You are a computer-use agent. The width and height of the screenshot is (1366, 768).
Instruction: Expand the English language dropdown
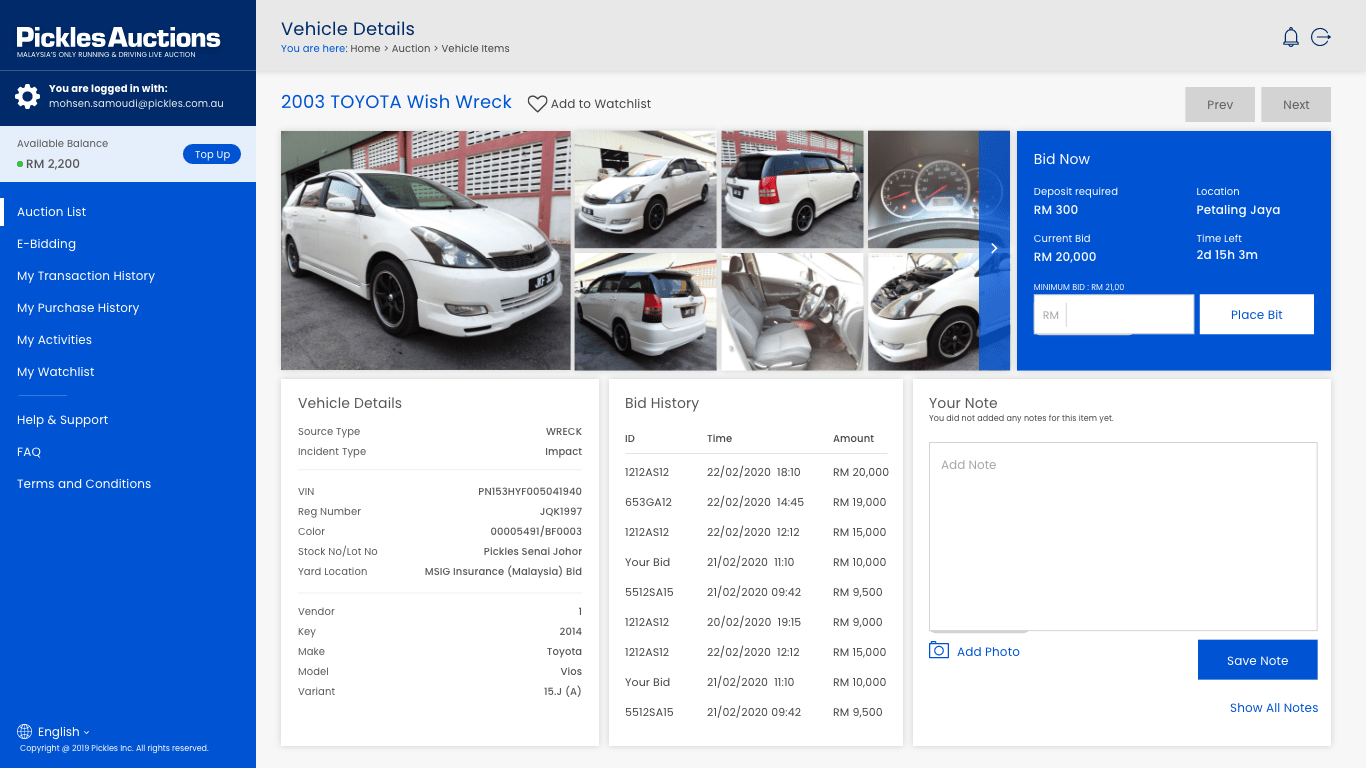click(64, 731)
